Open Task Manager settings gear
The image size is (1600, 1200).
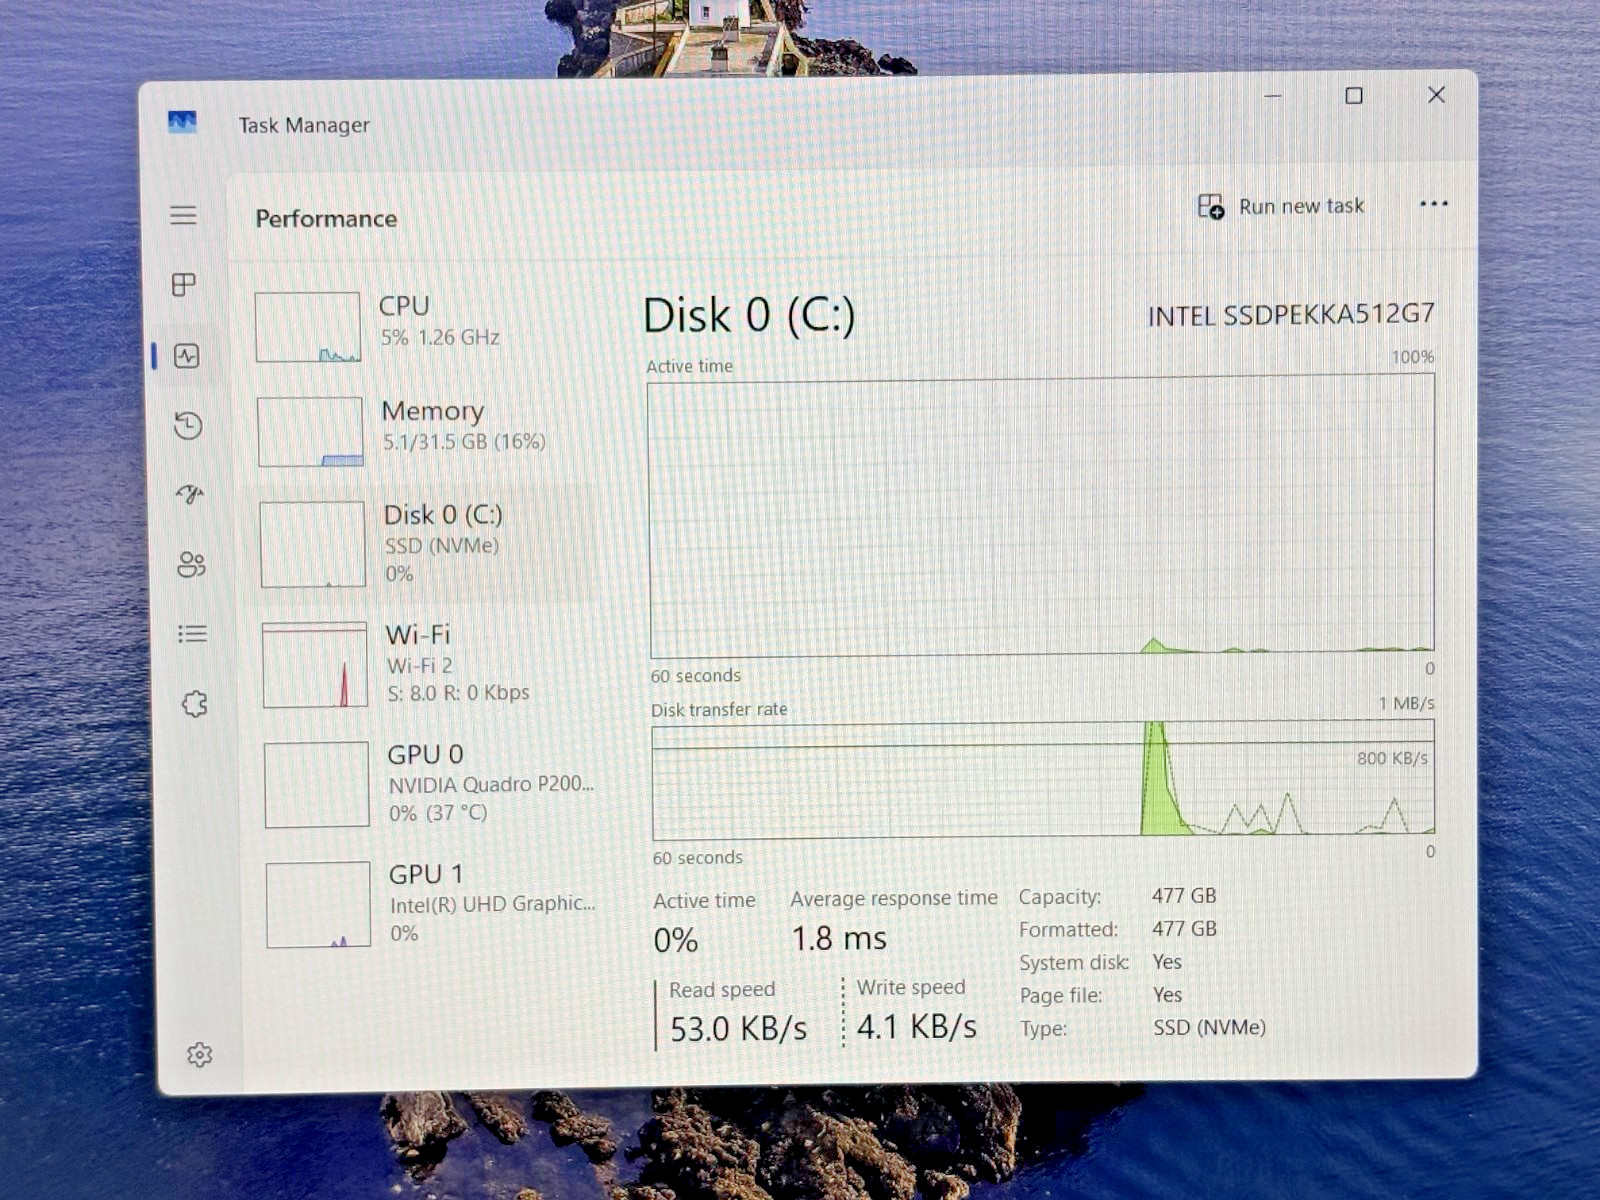click(200, 1055)
